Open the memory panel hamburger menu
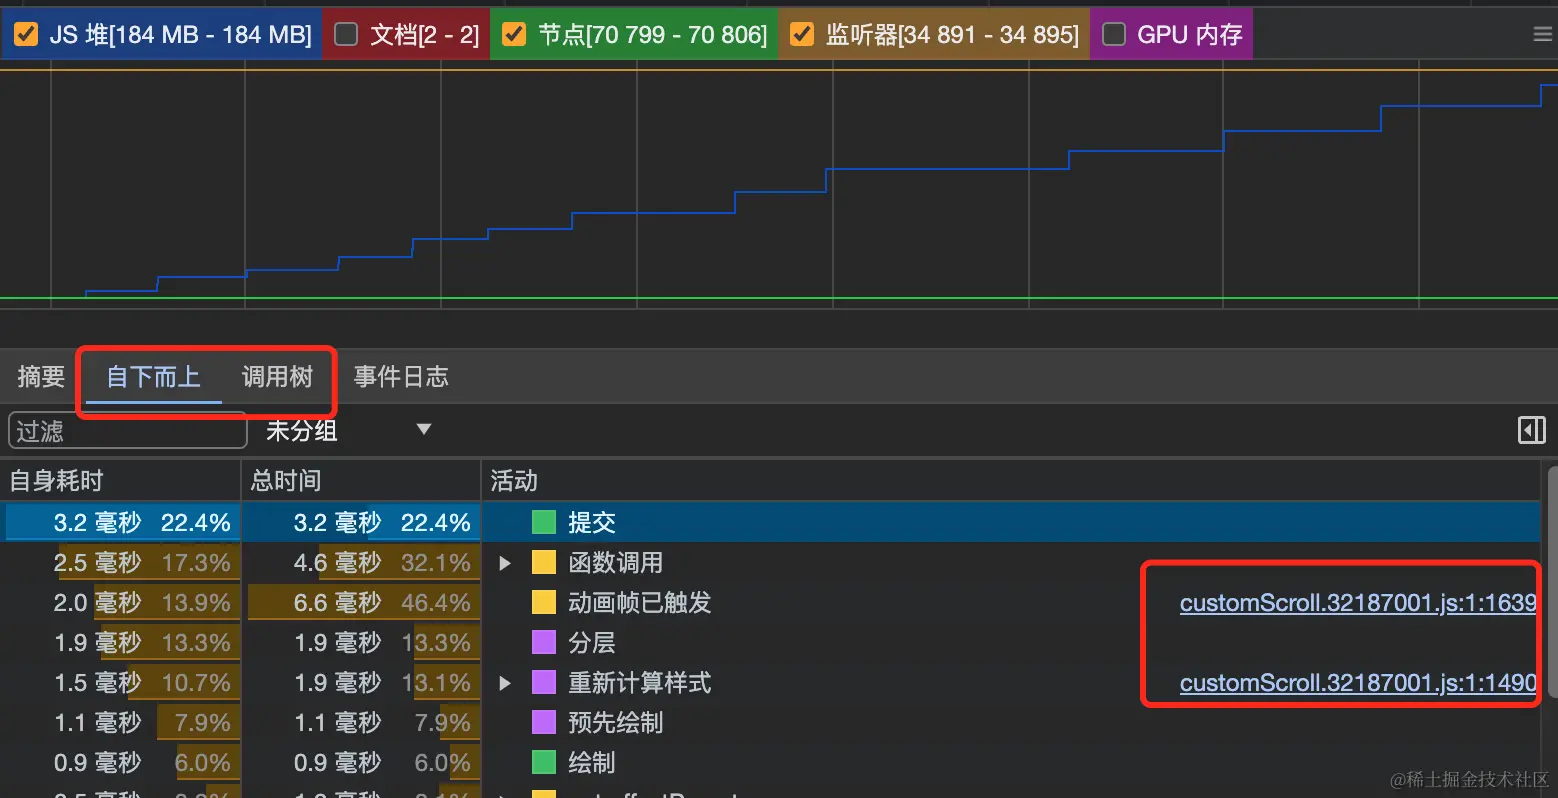This screenshot has width=1558, height=798. coord(1542,35)
